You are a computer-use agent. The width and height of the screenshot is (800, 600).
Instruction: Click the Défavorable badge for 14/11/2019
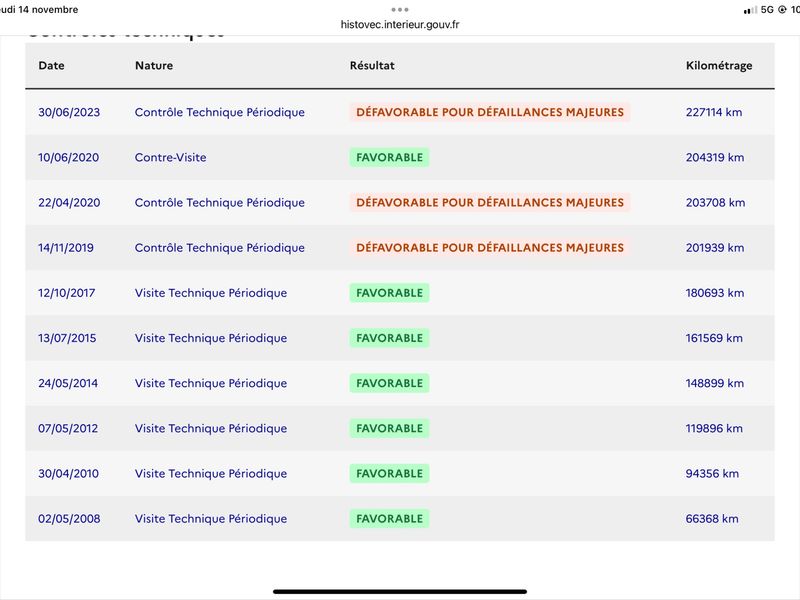coord(490,247)
